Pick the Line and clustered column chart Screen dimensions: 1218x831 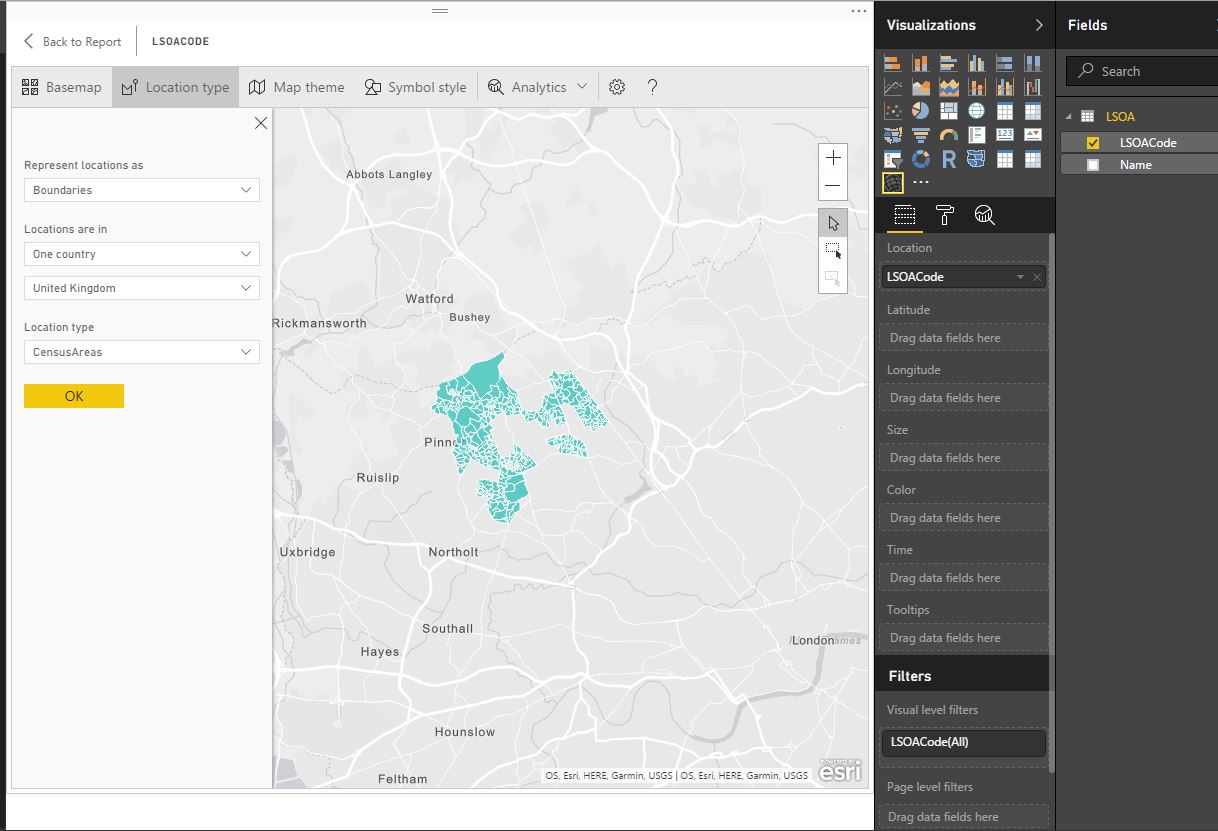[x=1005, y=87]
